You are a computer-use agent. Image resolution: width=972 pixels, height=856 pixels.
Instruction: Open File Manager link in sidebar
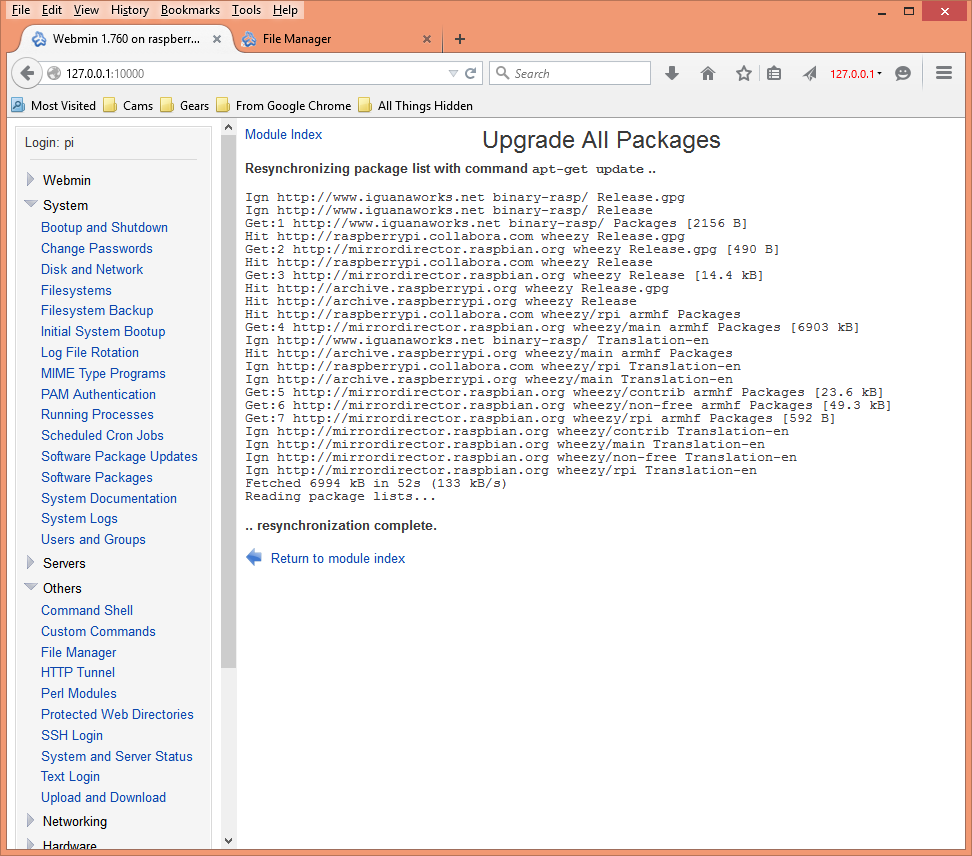[x=79, y=652]
